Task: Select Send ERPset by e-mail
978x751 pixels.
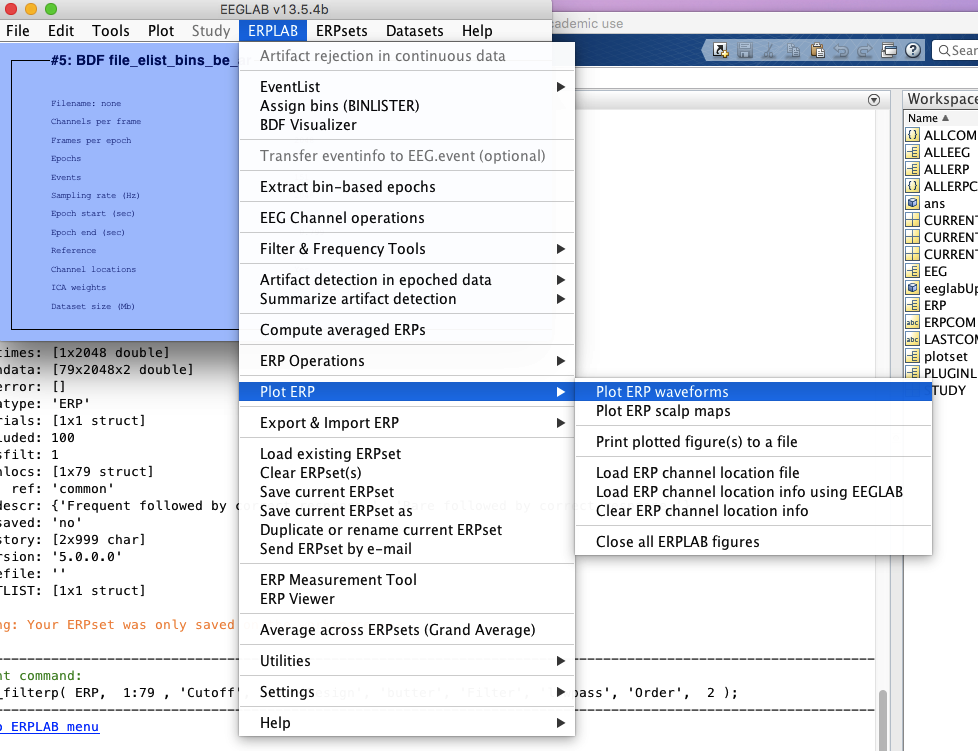Action: click(x=407, y=549)
